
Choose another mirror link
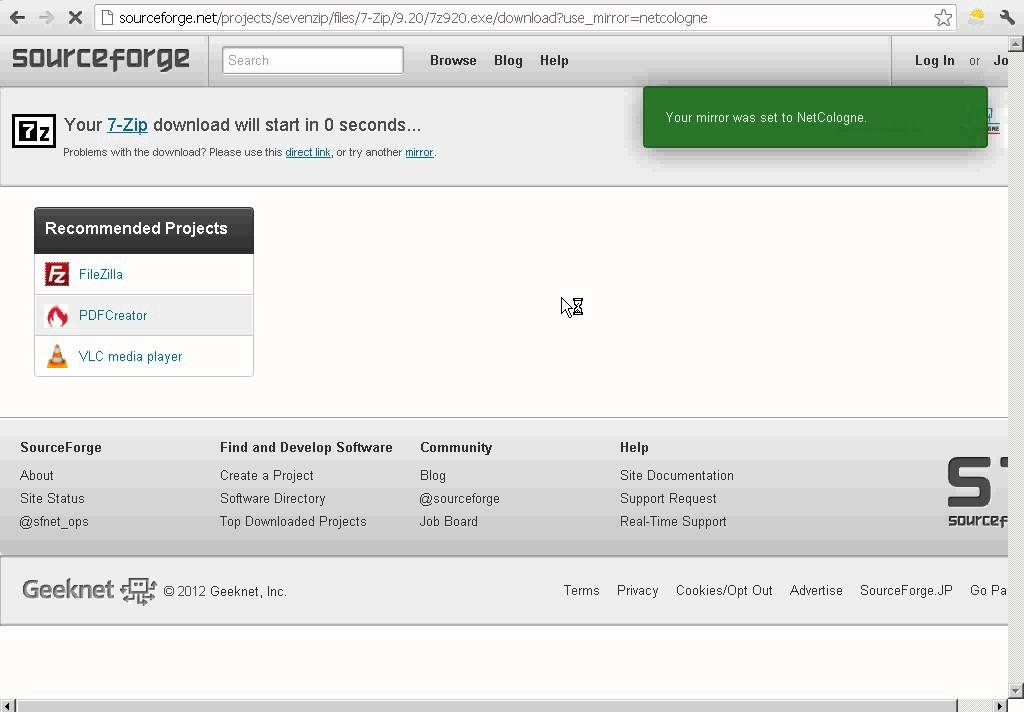(419, 152)
